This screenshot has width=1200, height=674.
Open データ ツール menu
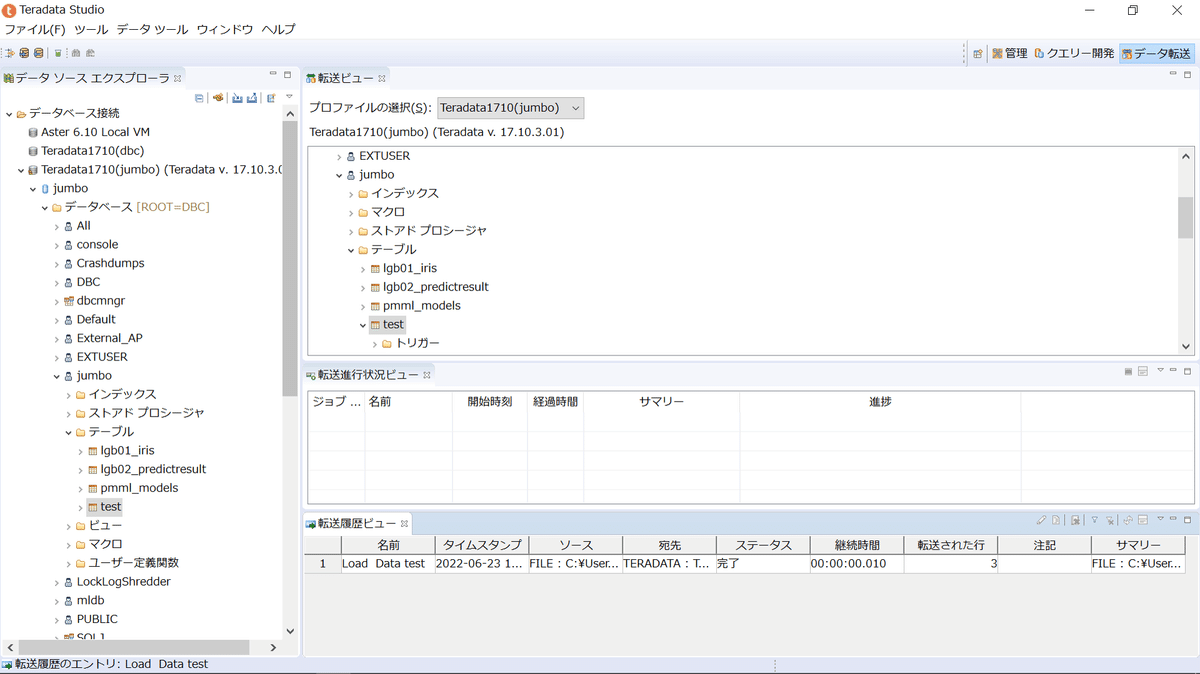tap(152, 30)
